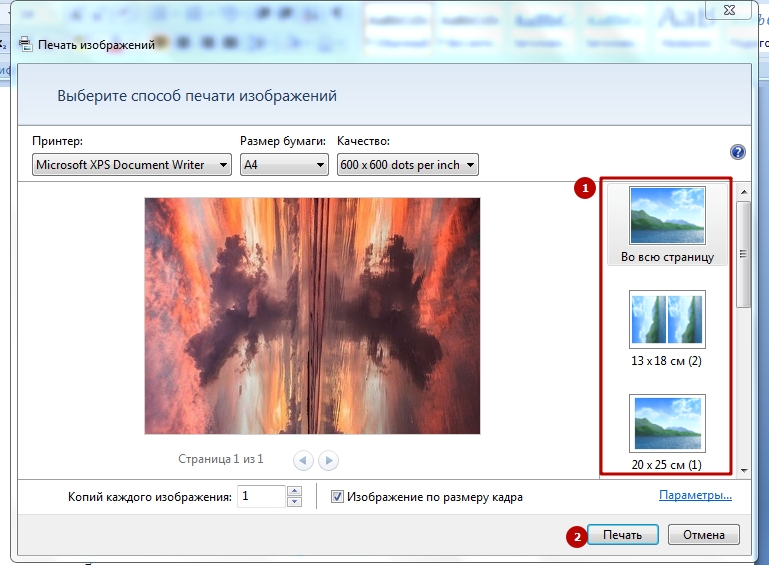Open the Принтер dropdown list
The image size is (769, 565).
click(132, 164)
